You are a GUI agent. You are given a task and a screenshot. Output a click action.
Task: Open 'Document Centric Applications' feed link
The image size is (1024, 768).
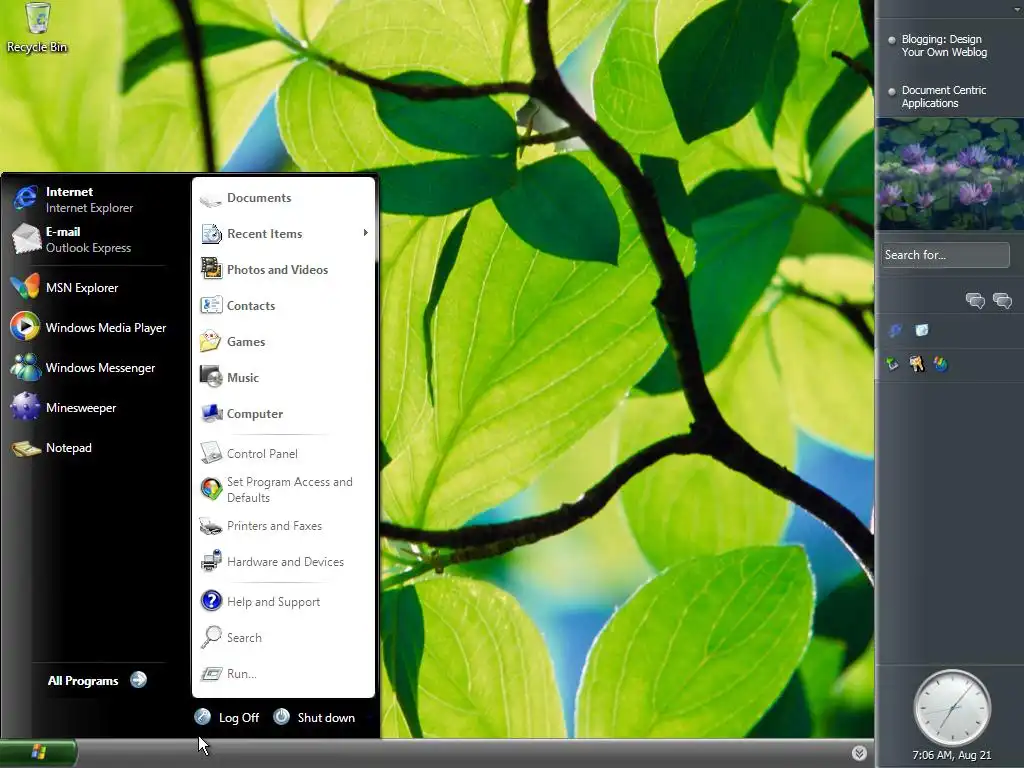[944, 97]
